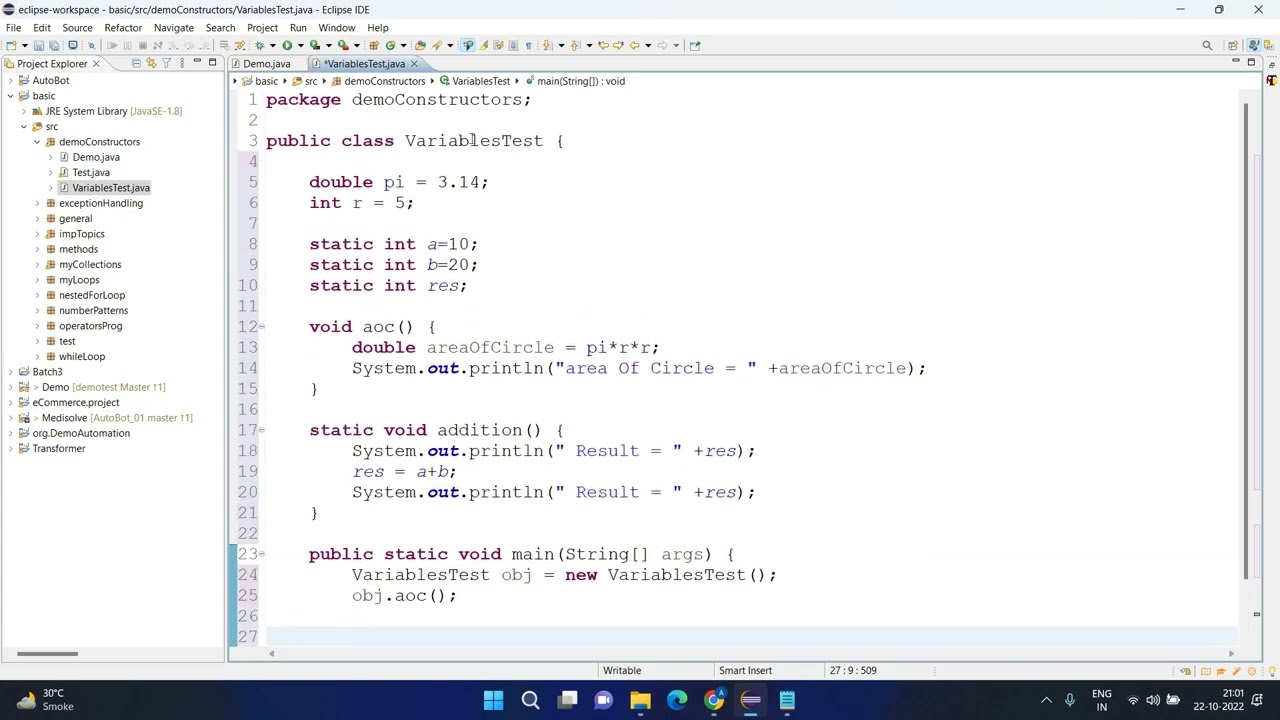The image size is (1280, 720).
Task: Collapse All in Project Explorer
Action: [136, 63]
